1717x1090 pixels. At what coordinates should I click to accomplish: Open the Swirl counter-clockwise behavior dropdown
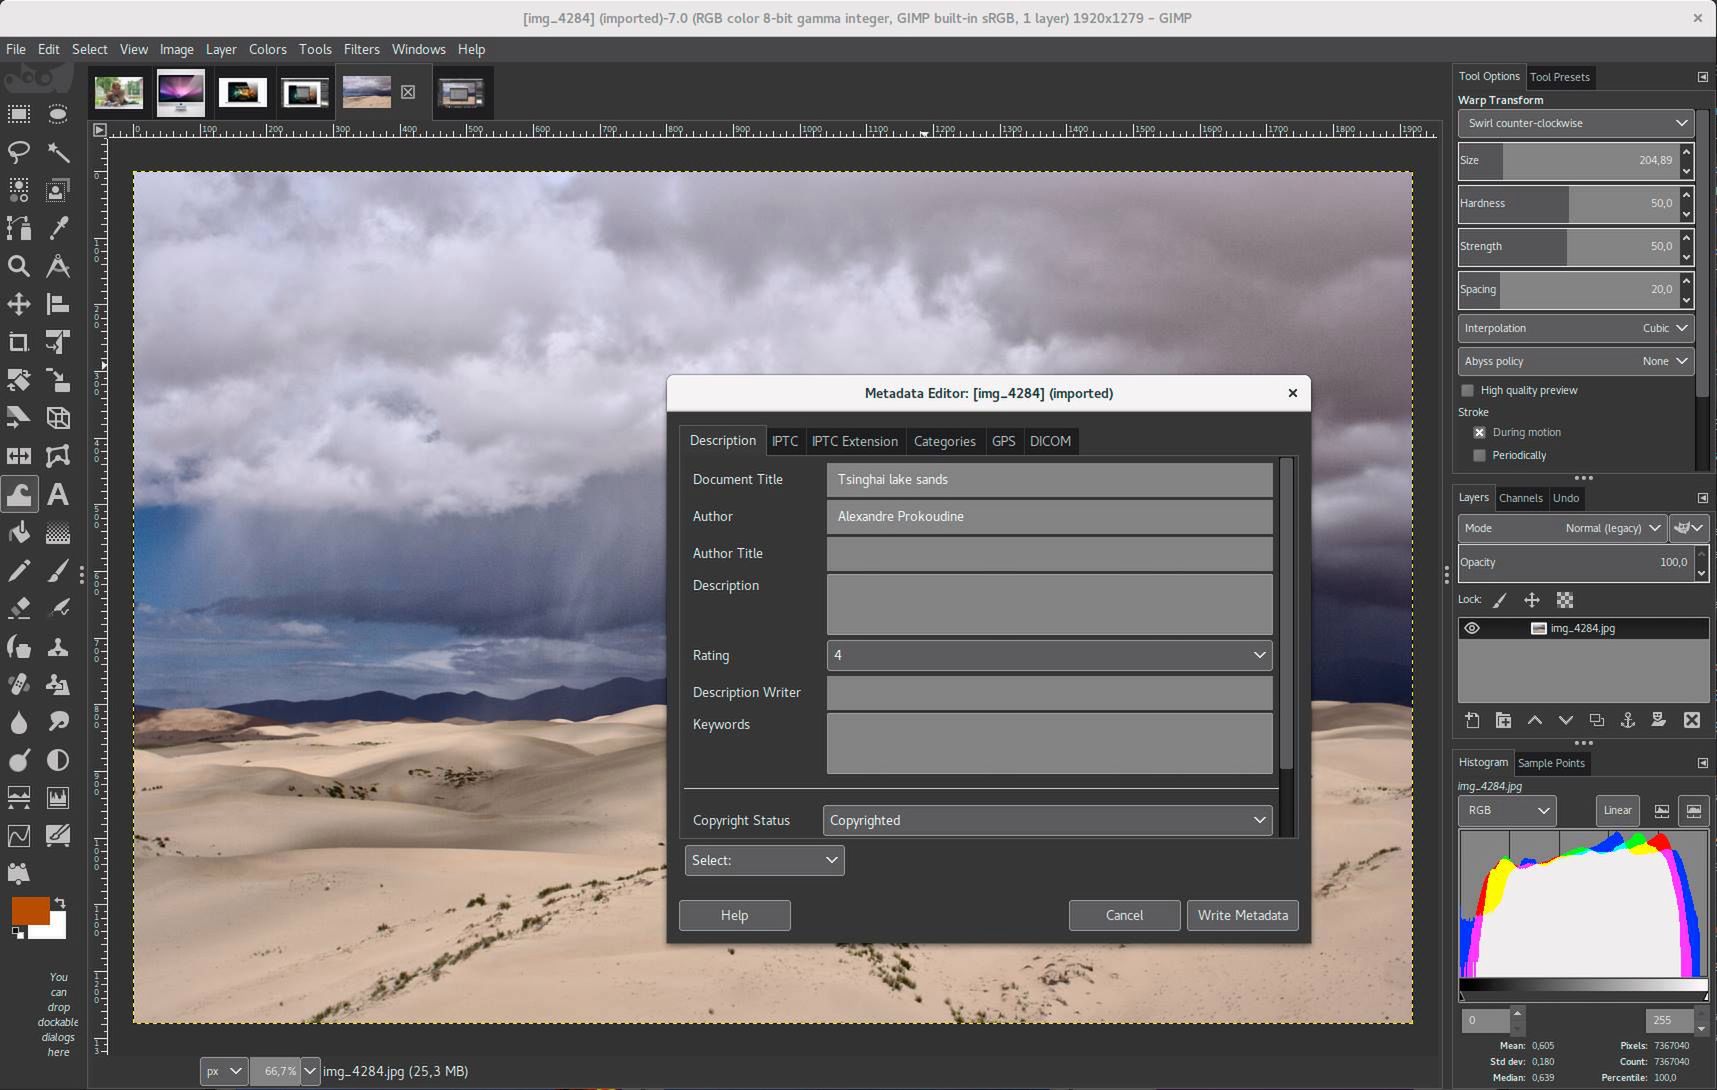point(1574,123)
